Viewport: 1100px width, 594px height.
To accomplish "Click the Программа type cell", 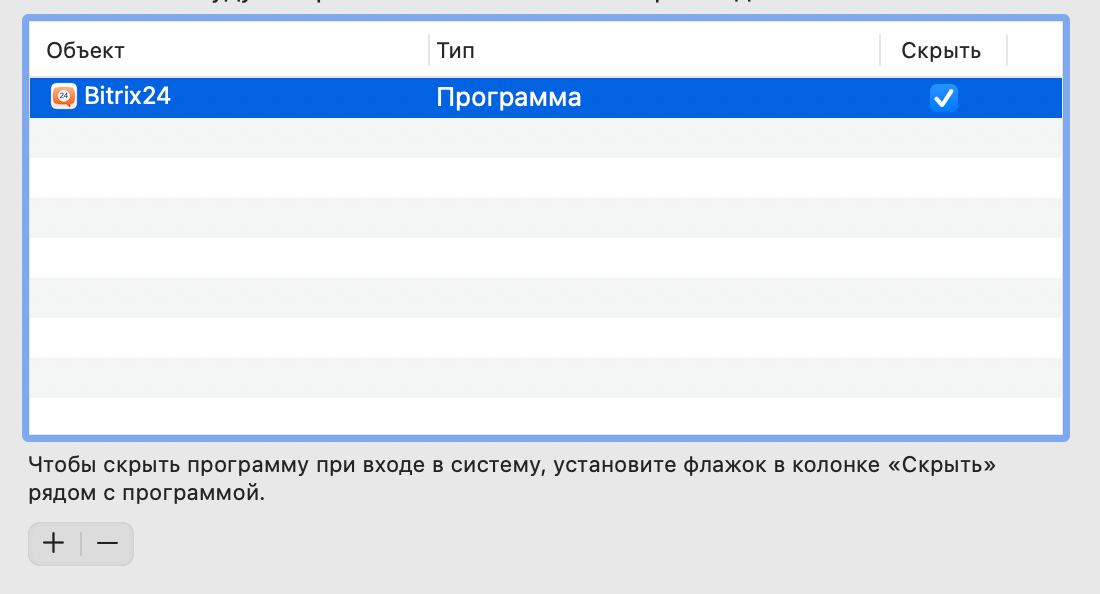I will [508, 98].
